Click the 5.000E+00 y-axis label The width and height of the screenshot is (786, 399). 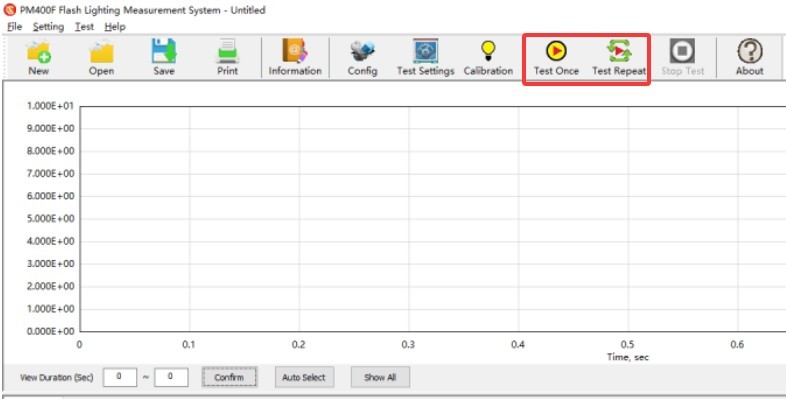point(50,219)
